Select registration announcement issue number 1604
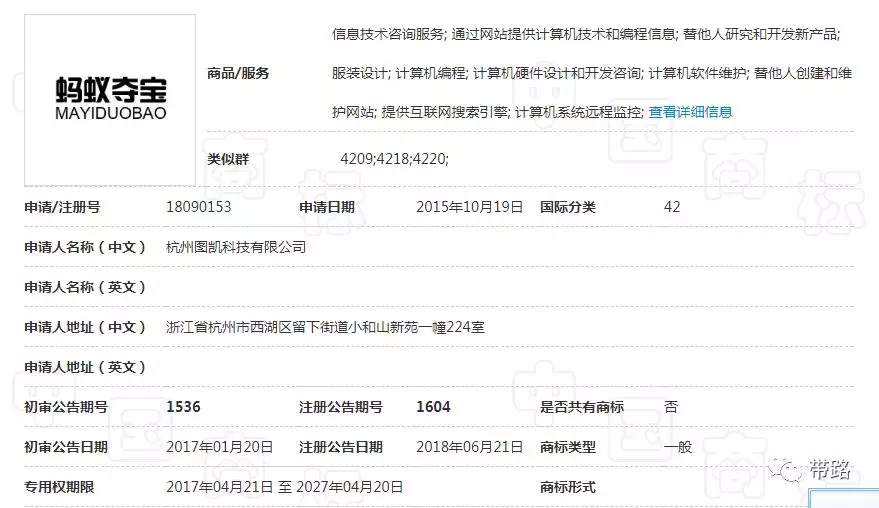879x508 pixels. pyautogui.click(x=433, y=407)
